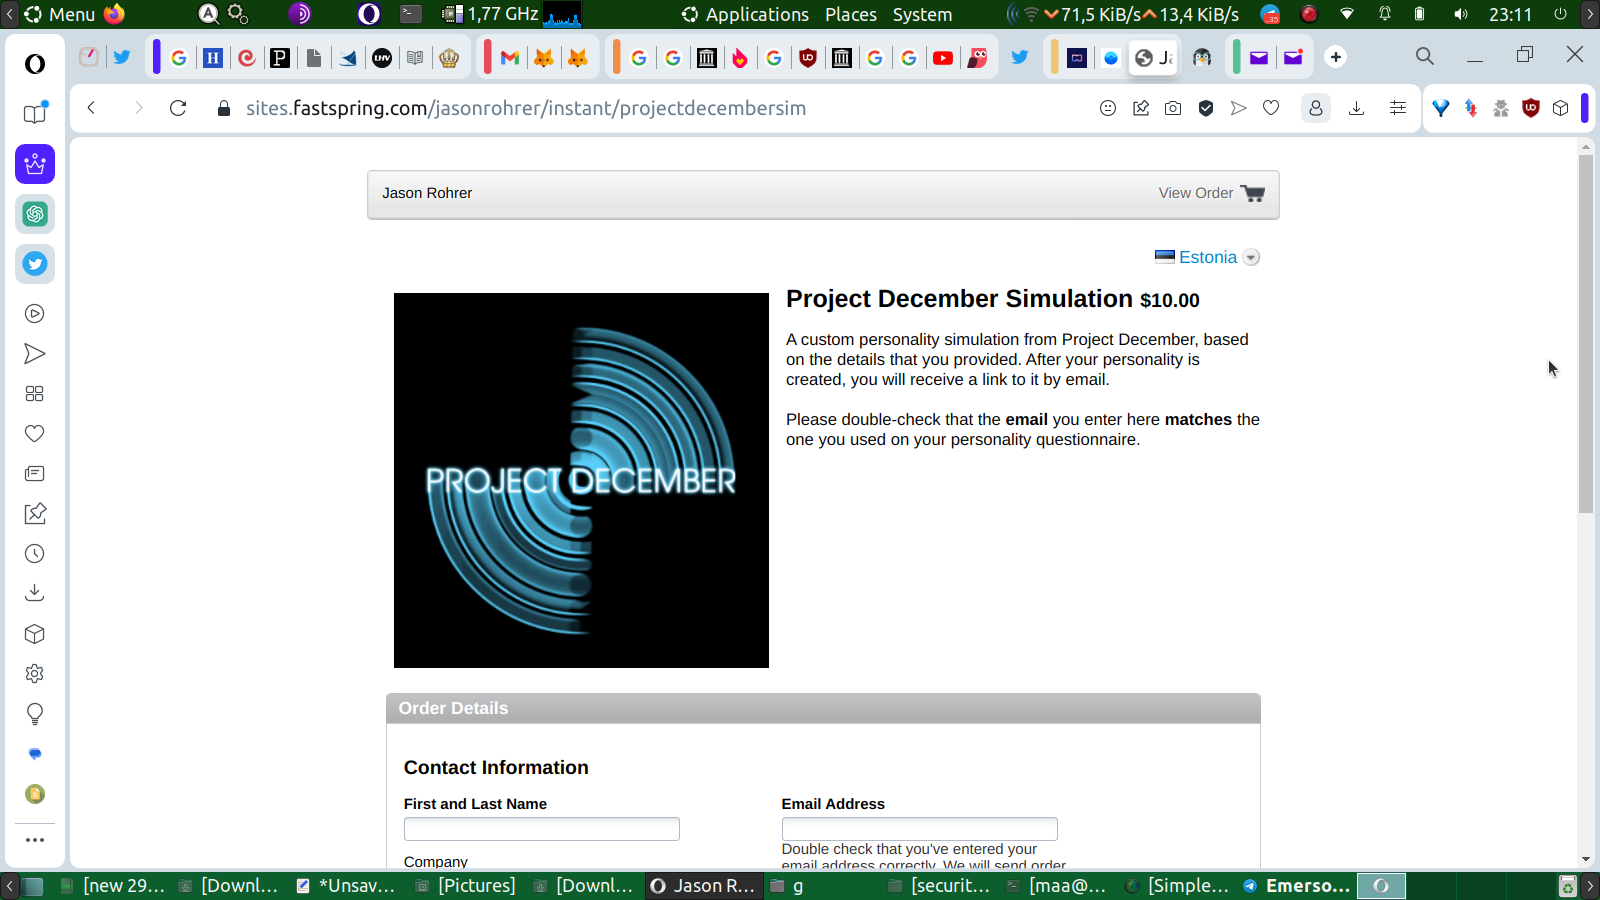Click the Project December product image
The width and height of the screenshot is (1600, 900).
tap(581, 480)
